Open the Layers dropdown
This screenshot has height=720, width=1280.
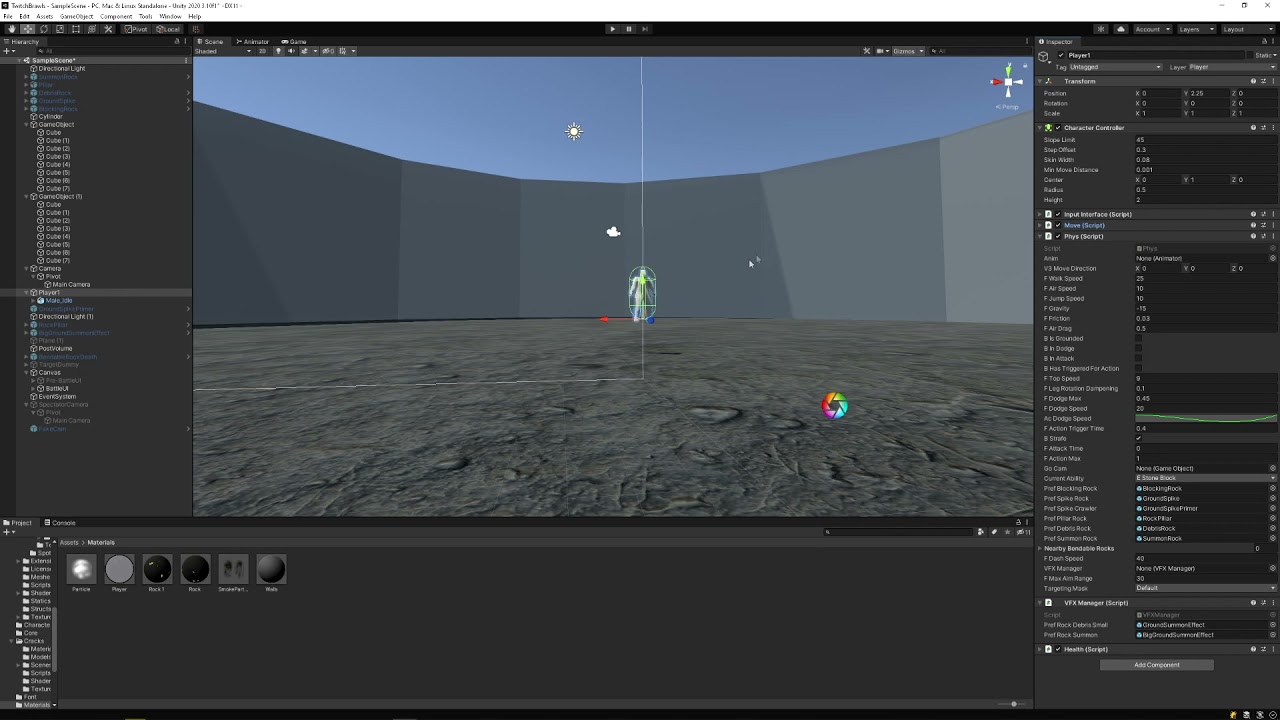1195,29
